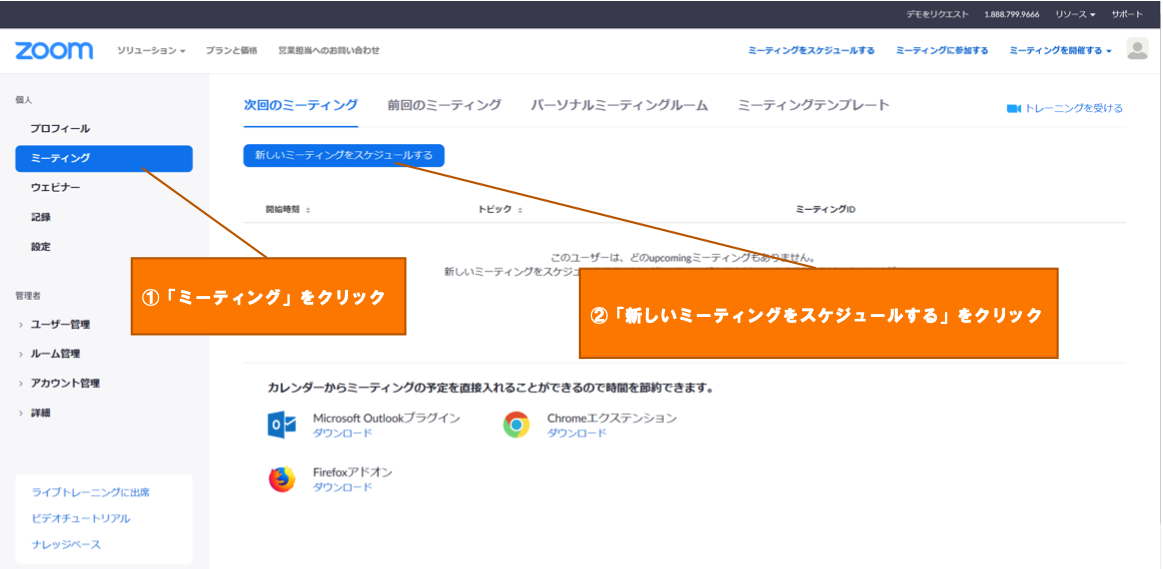
Task: Click the Chromeエクステンション label
Action: 612,418
